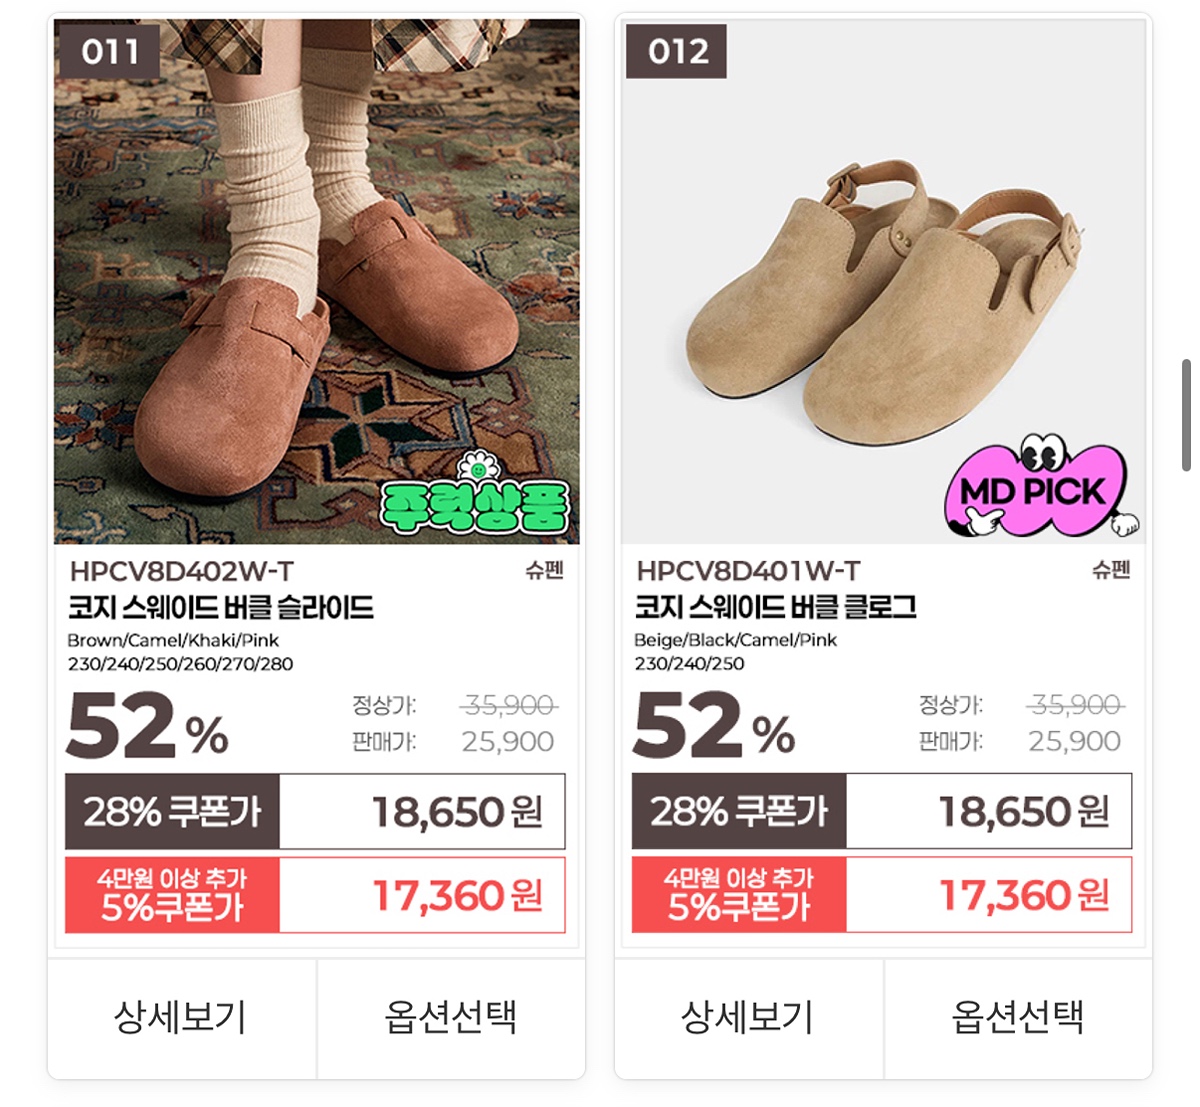Open 상세보기 for the 버클 슬라이드
Image resolution: width=1200 pixels, height=1107 pixels.
click(181, 1018)
